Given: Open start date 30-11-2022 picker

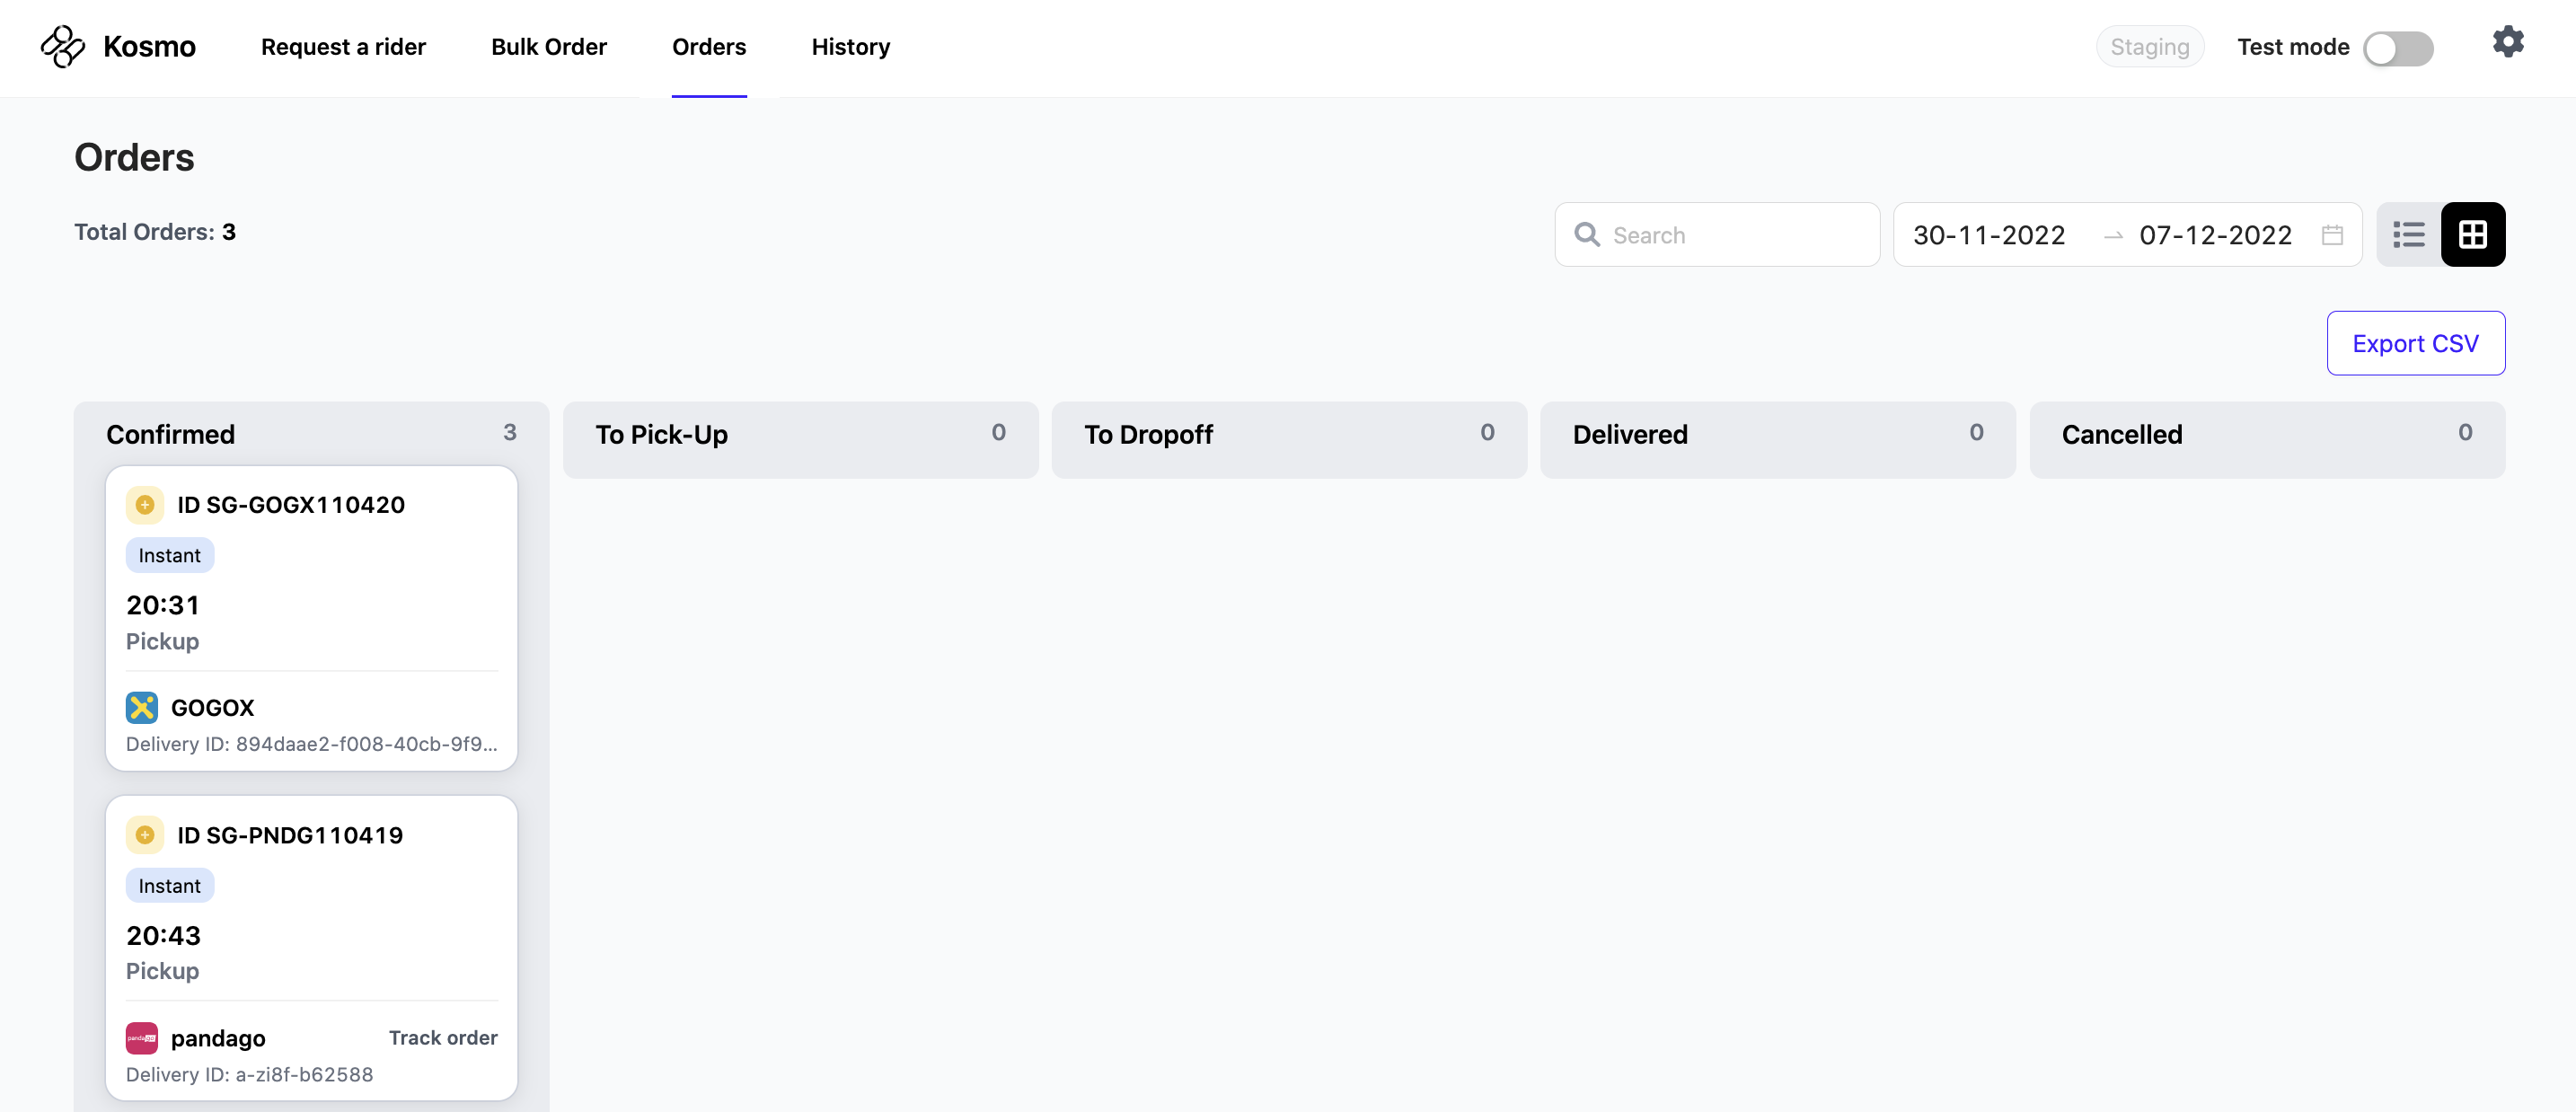Looking at the screenshot, I should click(x=1988, y=235).
